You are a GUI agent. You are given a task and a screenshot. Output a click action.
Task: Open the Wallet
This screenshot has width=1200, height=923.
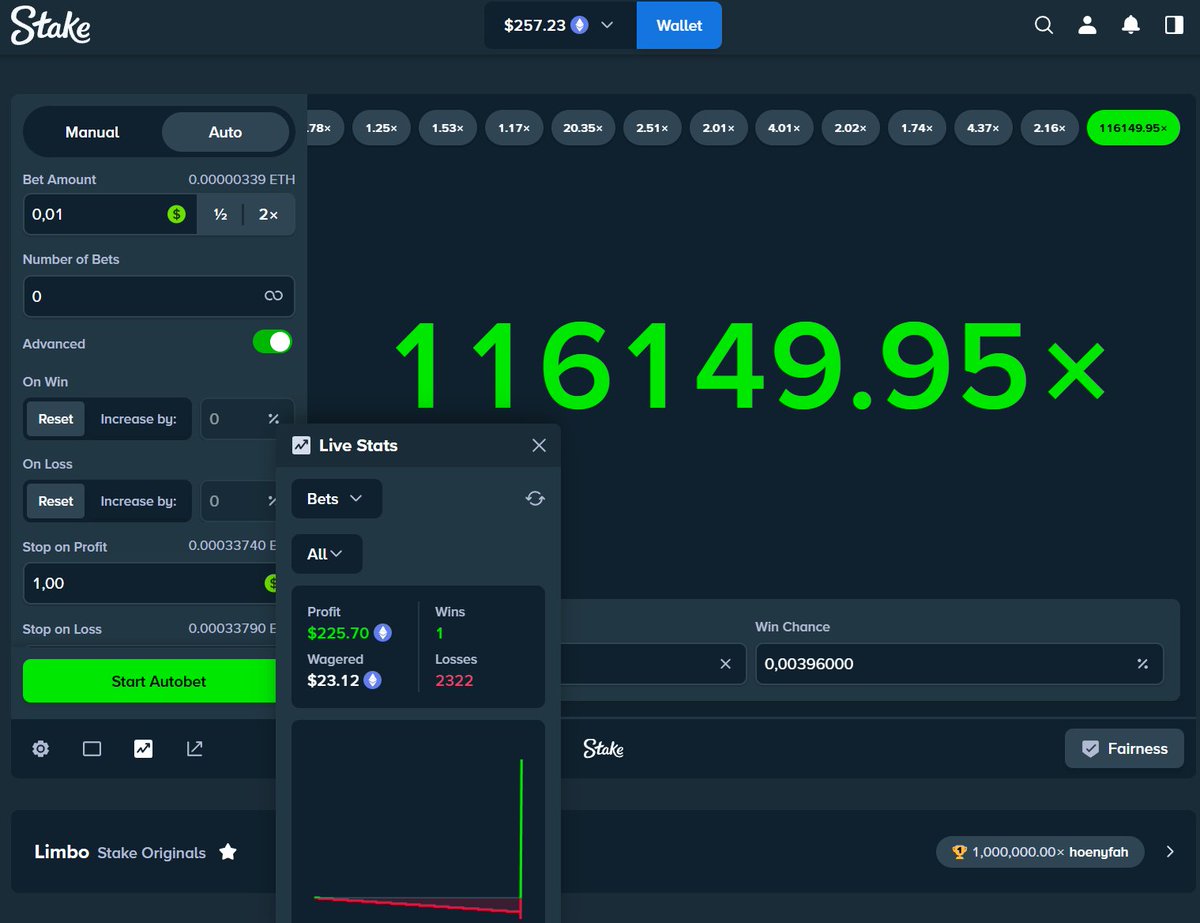(679, 25)
